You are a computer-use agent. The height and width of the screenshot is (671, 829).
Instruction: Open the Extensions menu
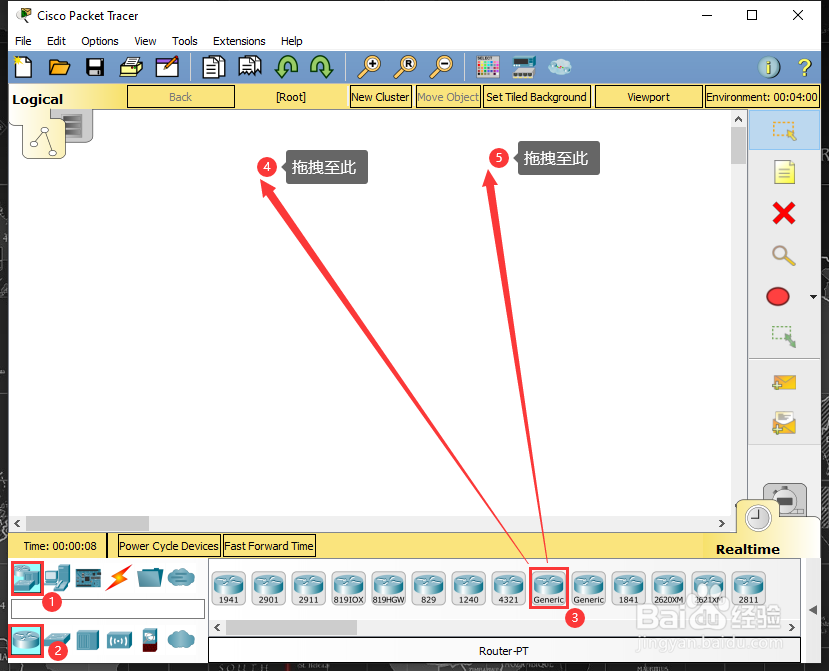click(239, 41)
